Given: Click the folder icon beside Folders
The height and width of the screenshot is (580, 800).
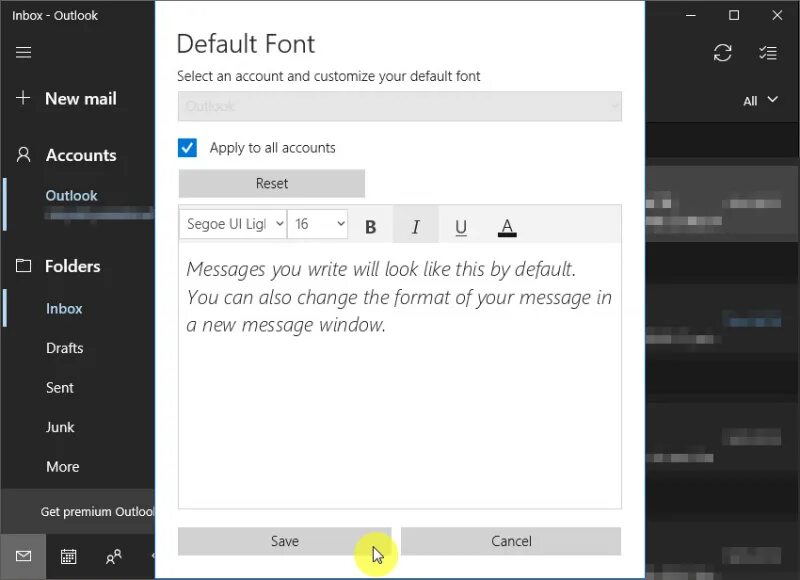Looking at the screenshot, I should pyautogui.click(x=23, y=265).
